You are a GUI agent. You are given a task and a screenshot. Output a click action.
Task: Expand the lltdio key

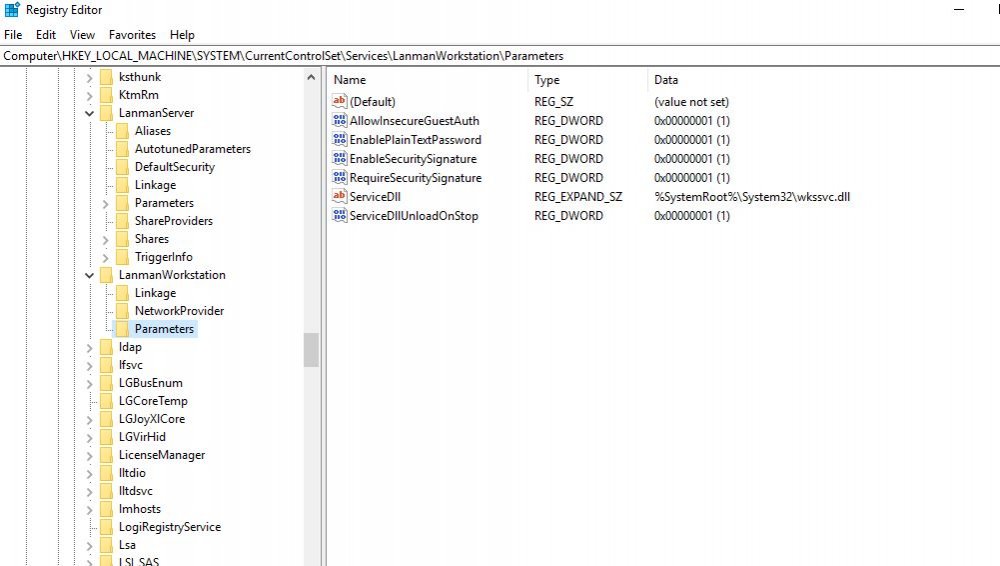tap(89, 473)
